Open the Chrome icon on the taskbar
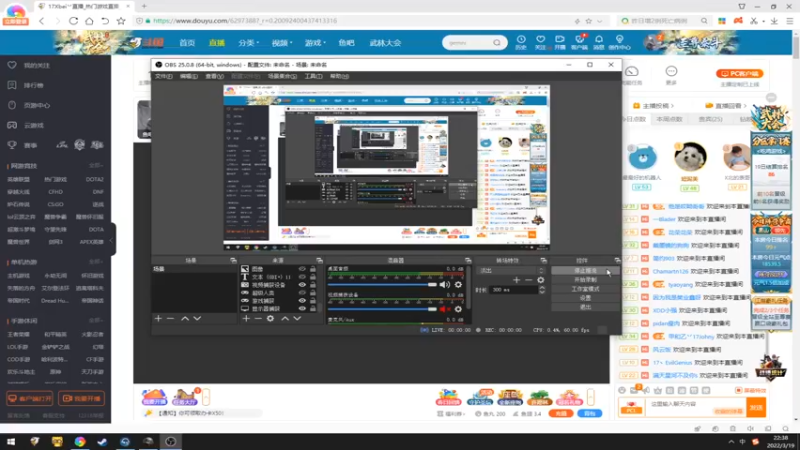This screenshot has height=450, width=800. coord(80,441)
